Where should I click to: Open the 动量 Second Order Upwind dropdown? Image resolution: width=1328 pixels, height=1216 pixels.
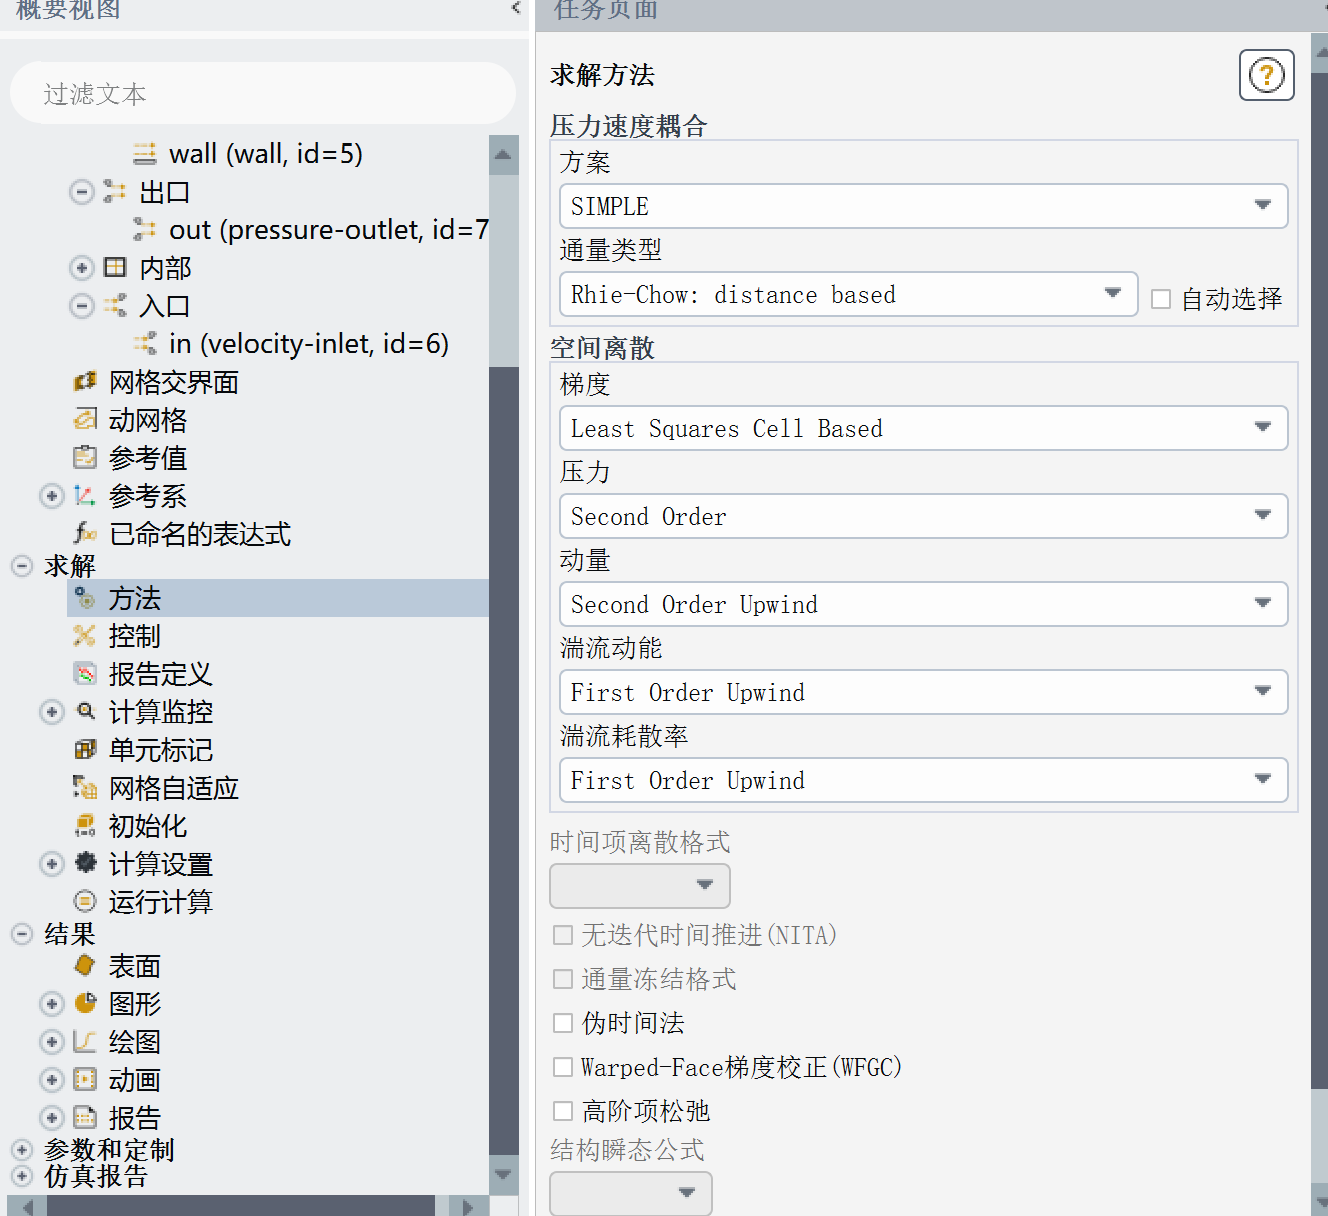click(x=923, y=604)
